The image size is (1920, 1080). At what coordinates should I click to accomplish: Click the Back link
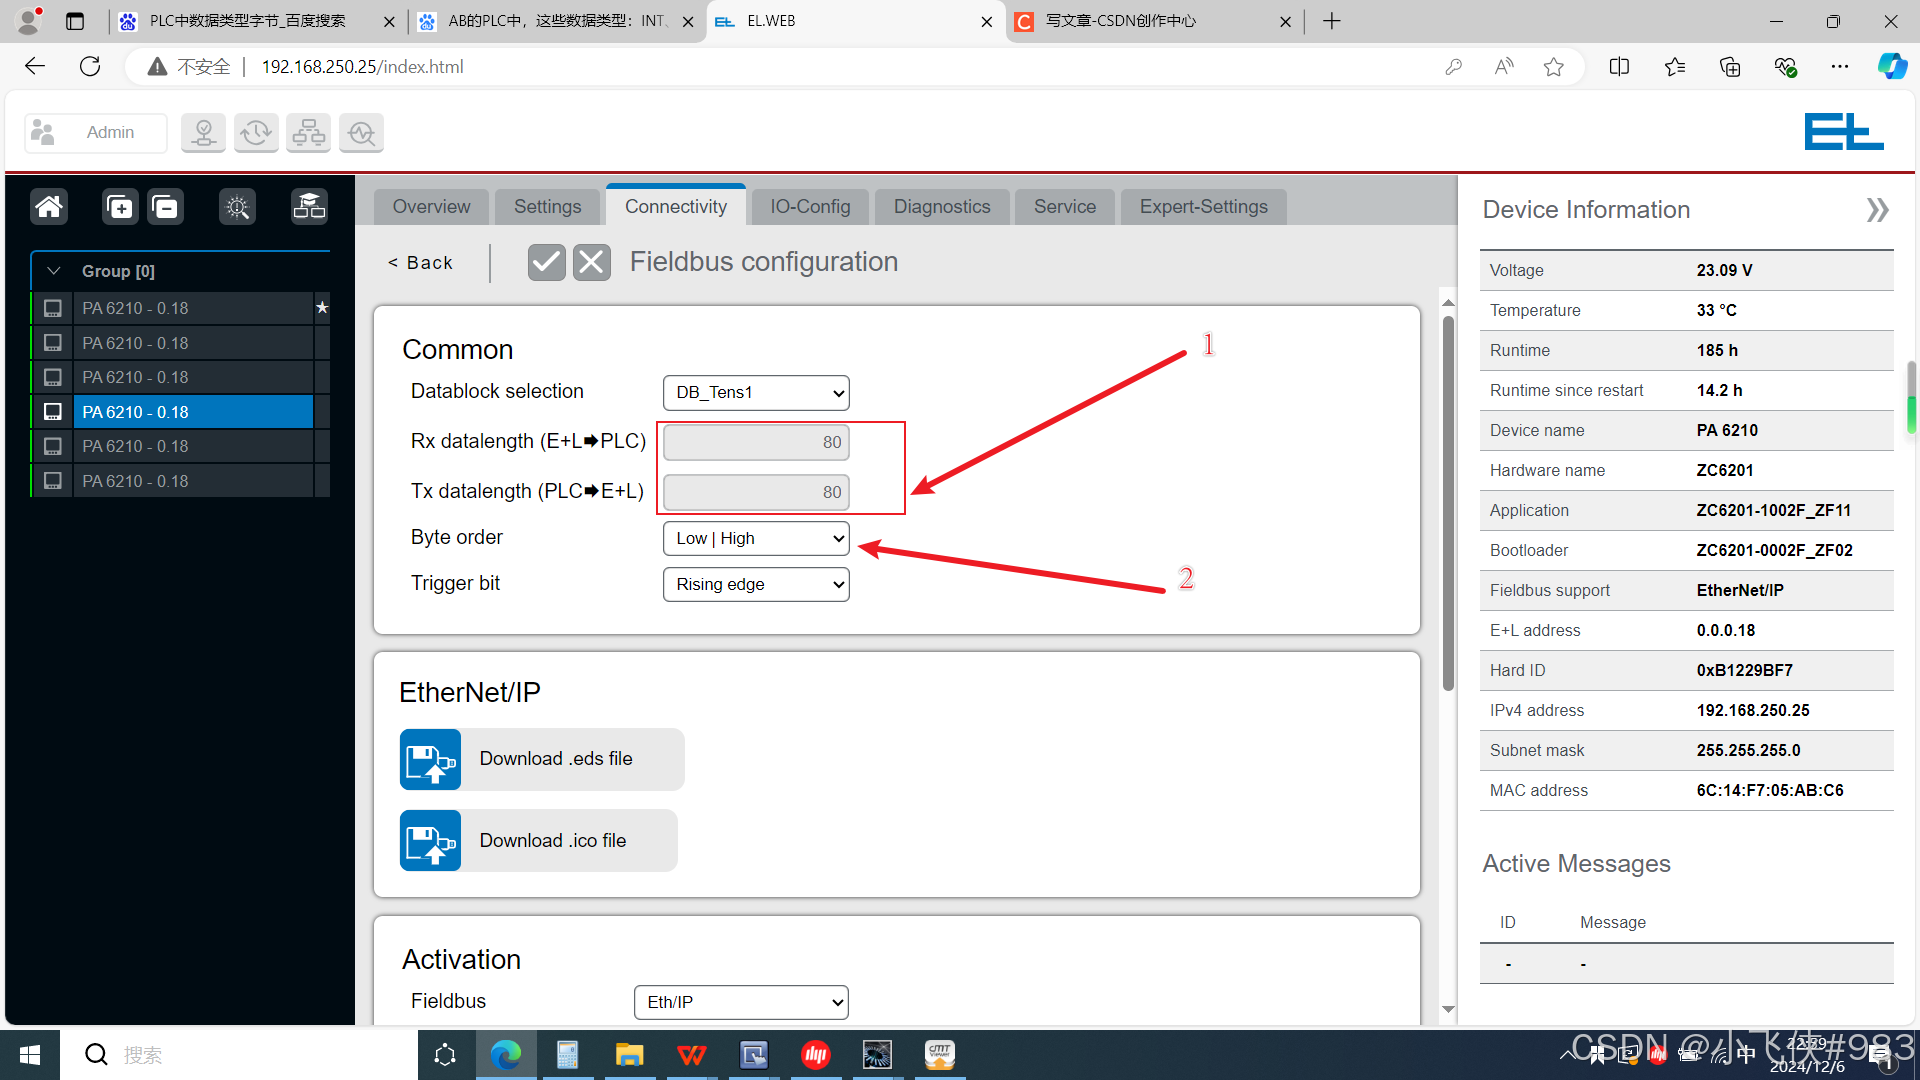tap(421, 262)
